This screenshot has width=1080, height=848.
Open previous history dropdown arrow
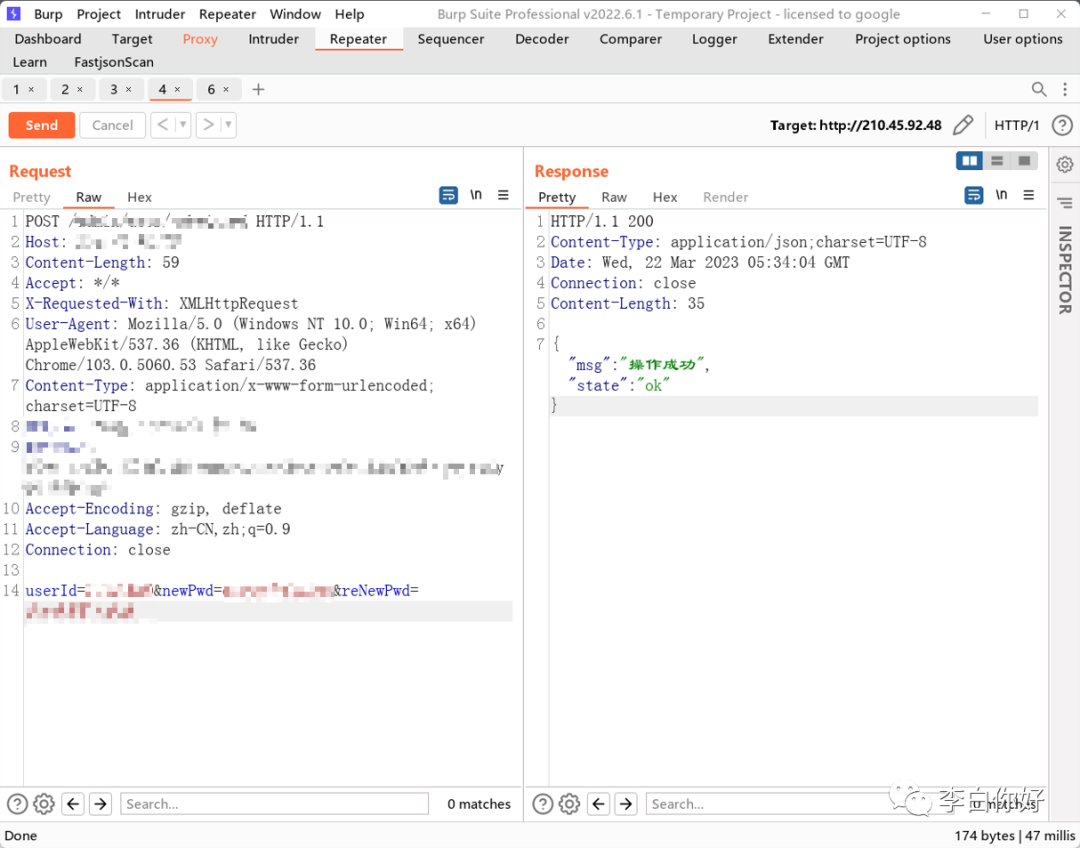pyautogui.click(x=183, y=125)
